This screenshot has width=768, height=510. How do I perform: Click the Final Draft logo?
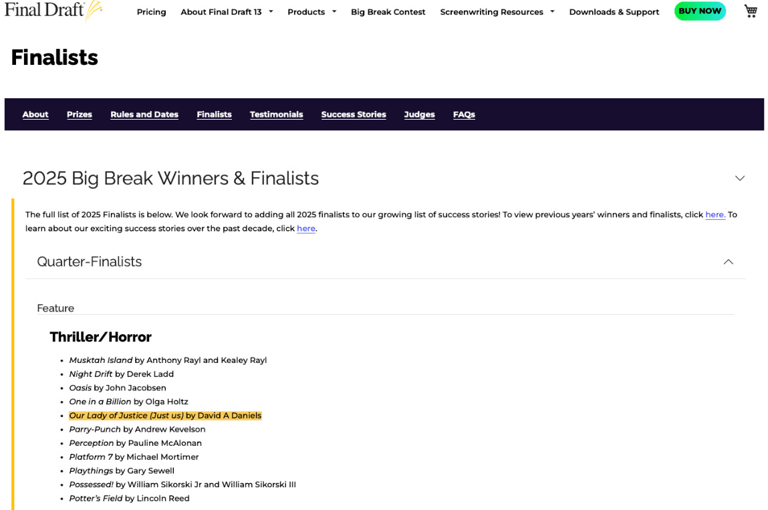pos(53,11)
